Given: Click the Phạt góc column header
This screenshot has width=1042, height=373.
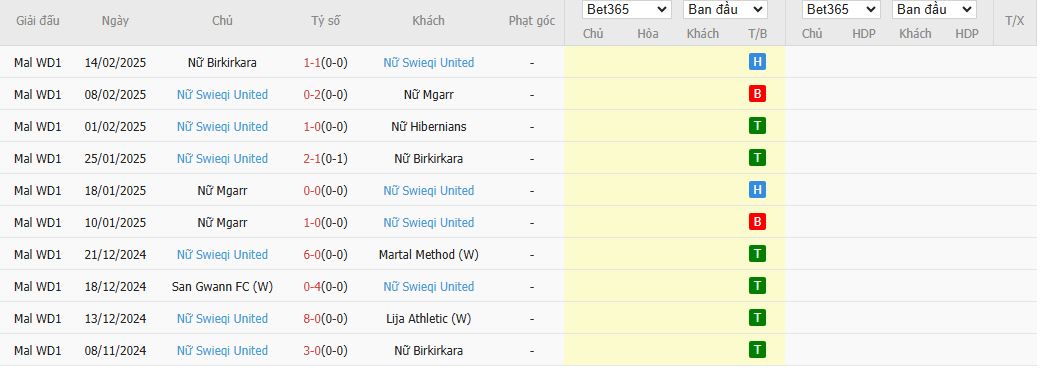Looking at the screenshot, I should point(532,21).
